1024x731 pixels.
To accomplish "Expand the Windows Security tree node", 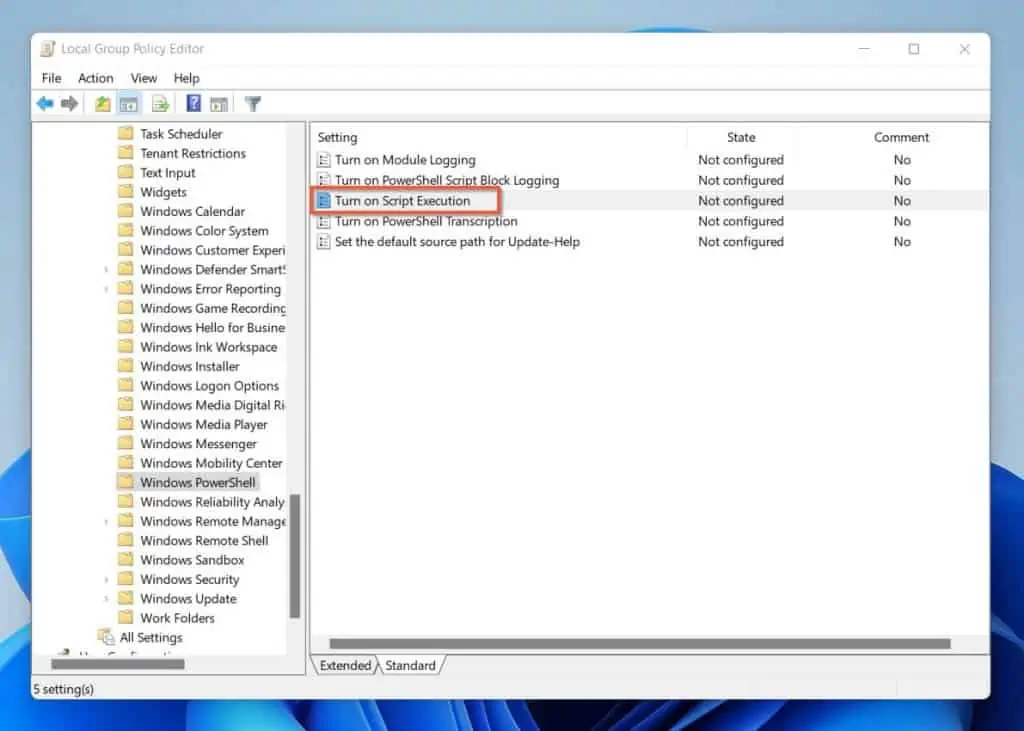I will (x=106, y=579).
